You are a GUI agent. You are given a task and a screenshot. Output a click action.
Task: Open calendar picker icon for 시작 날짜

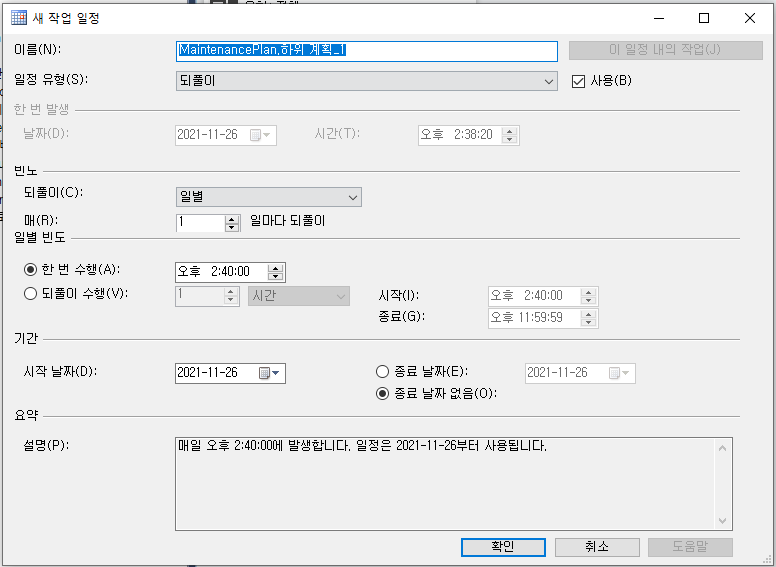(265, 373)
